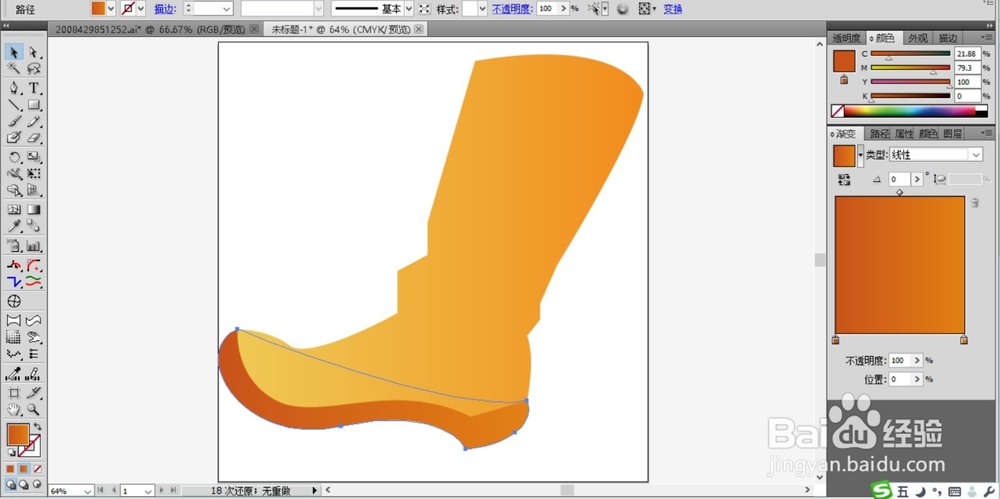
Task: Open the 外观 panel tab
Action: 918,38
